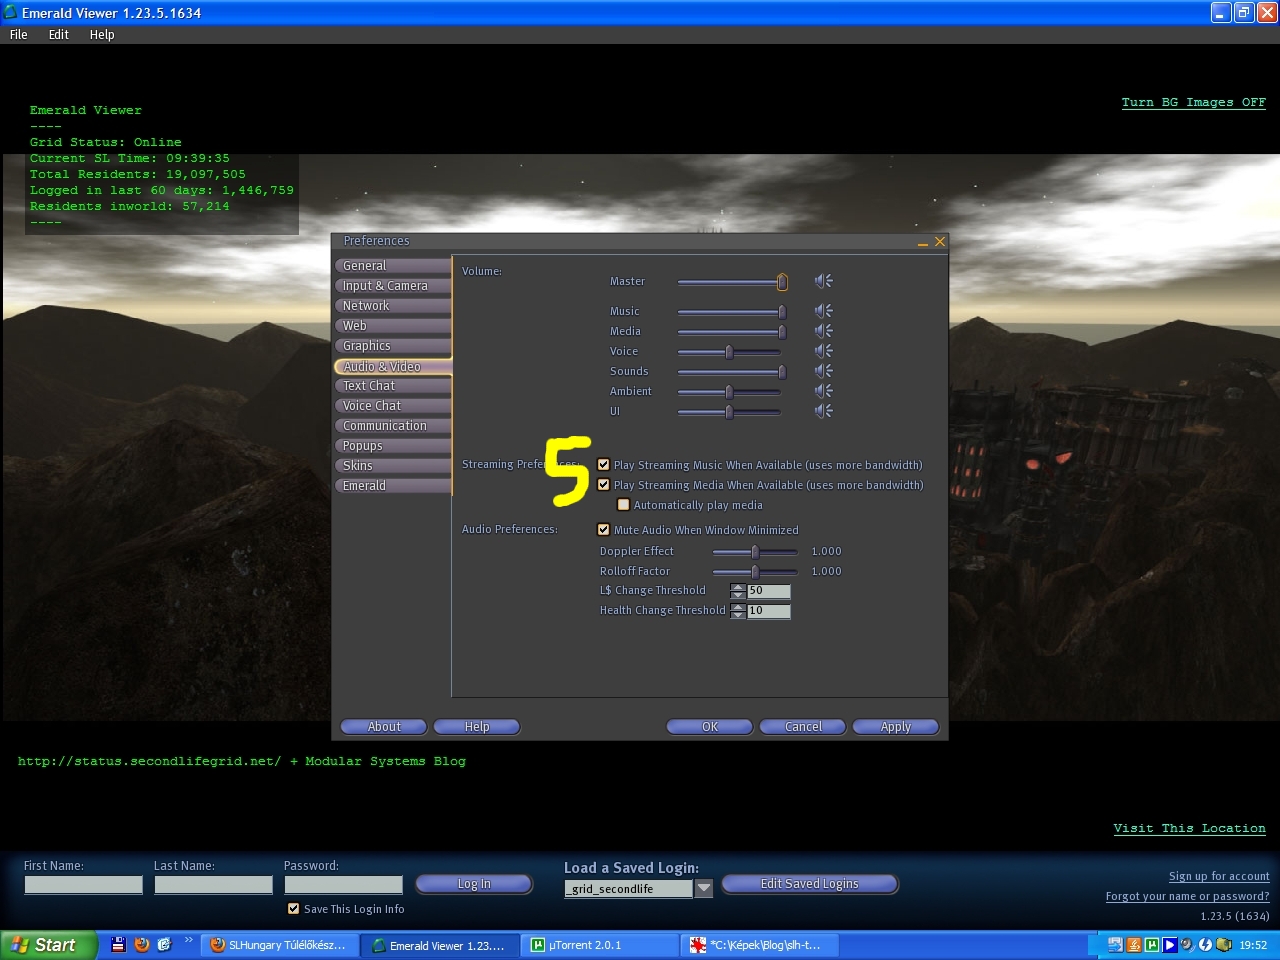Select the Graphics preferences tab
The image size is (1280, 960).
point(393,345)
